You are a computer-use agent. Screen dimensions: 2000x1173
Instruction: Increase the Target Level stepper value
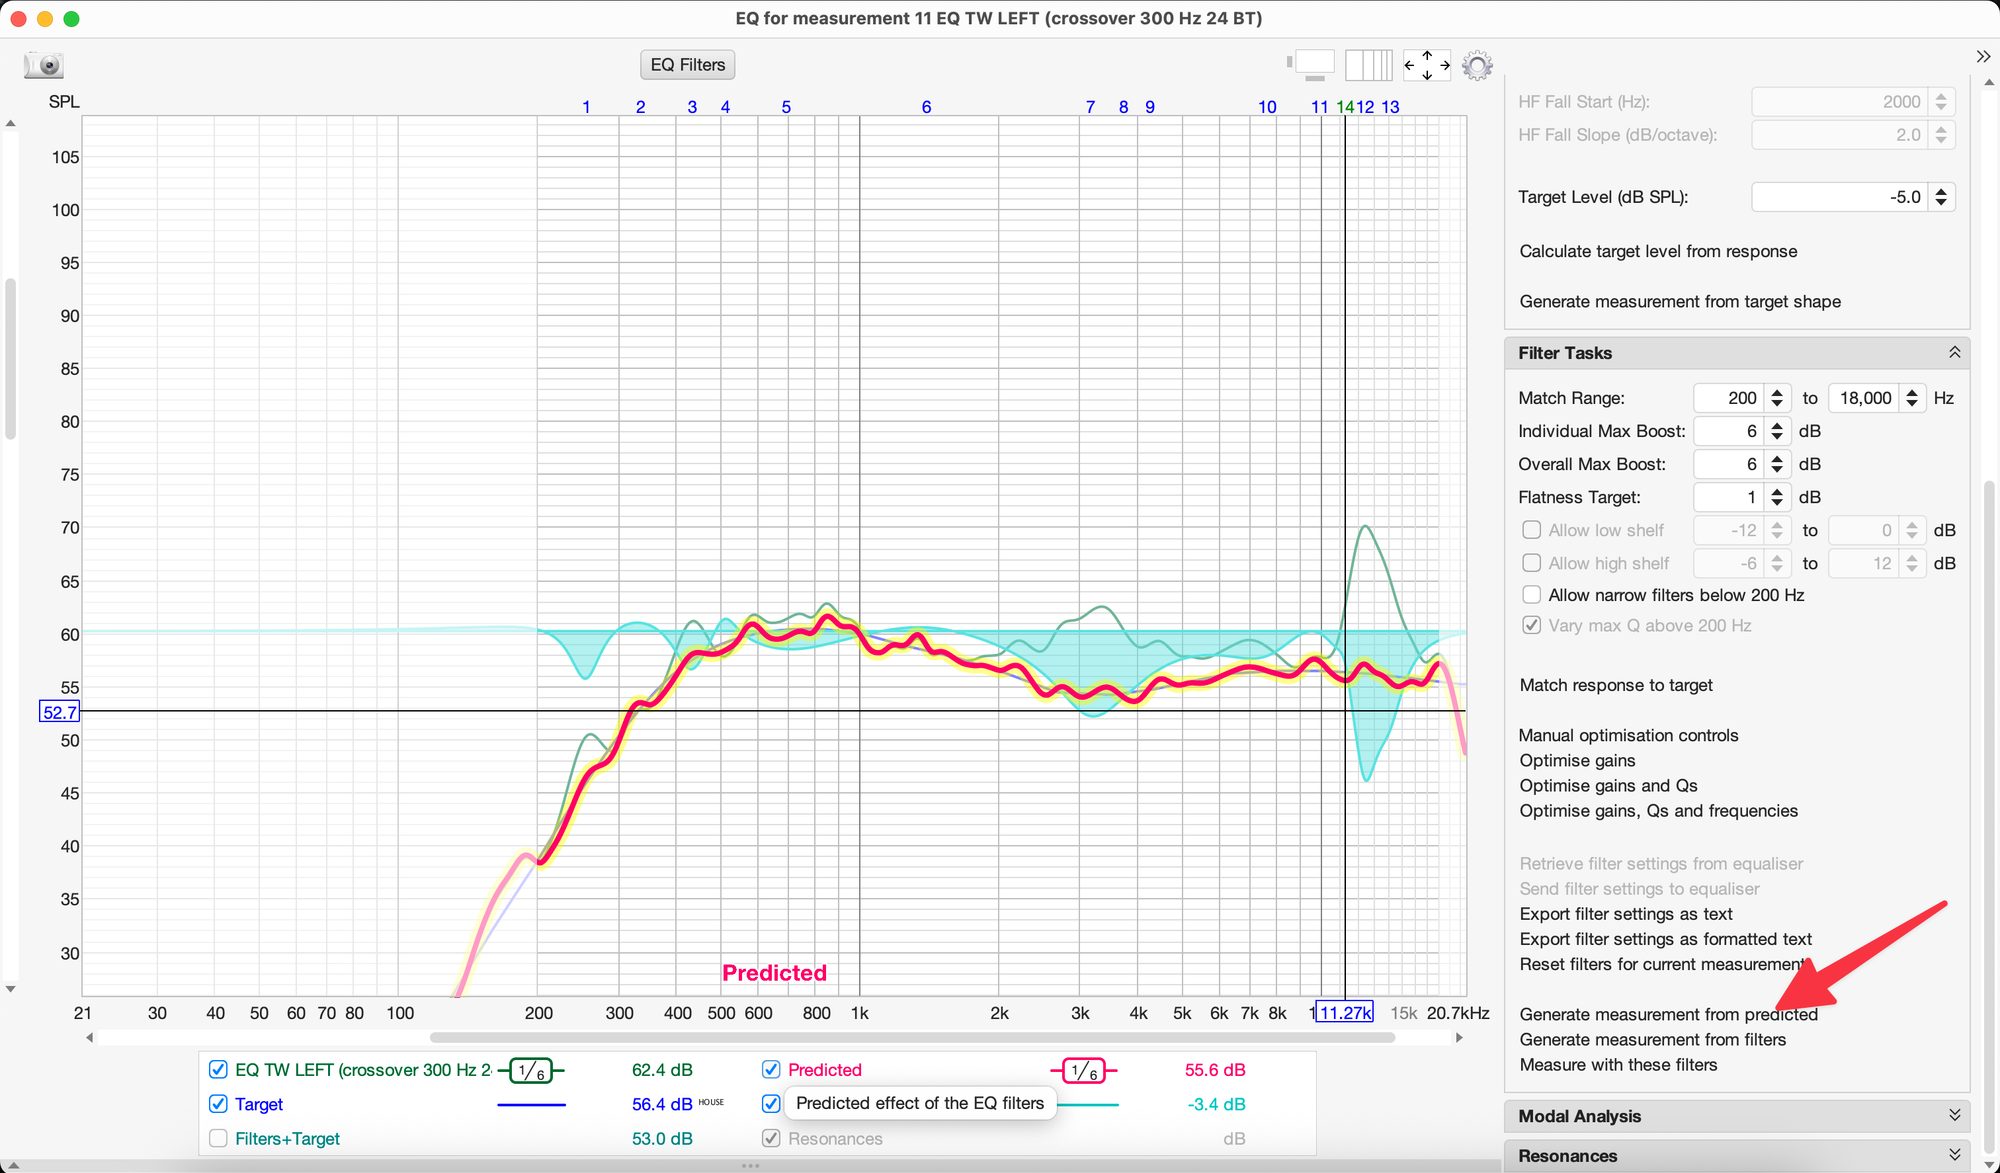tap(1941, 191)
